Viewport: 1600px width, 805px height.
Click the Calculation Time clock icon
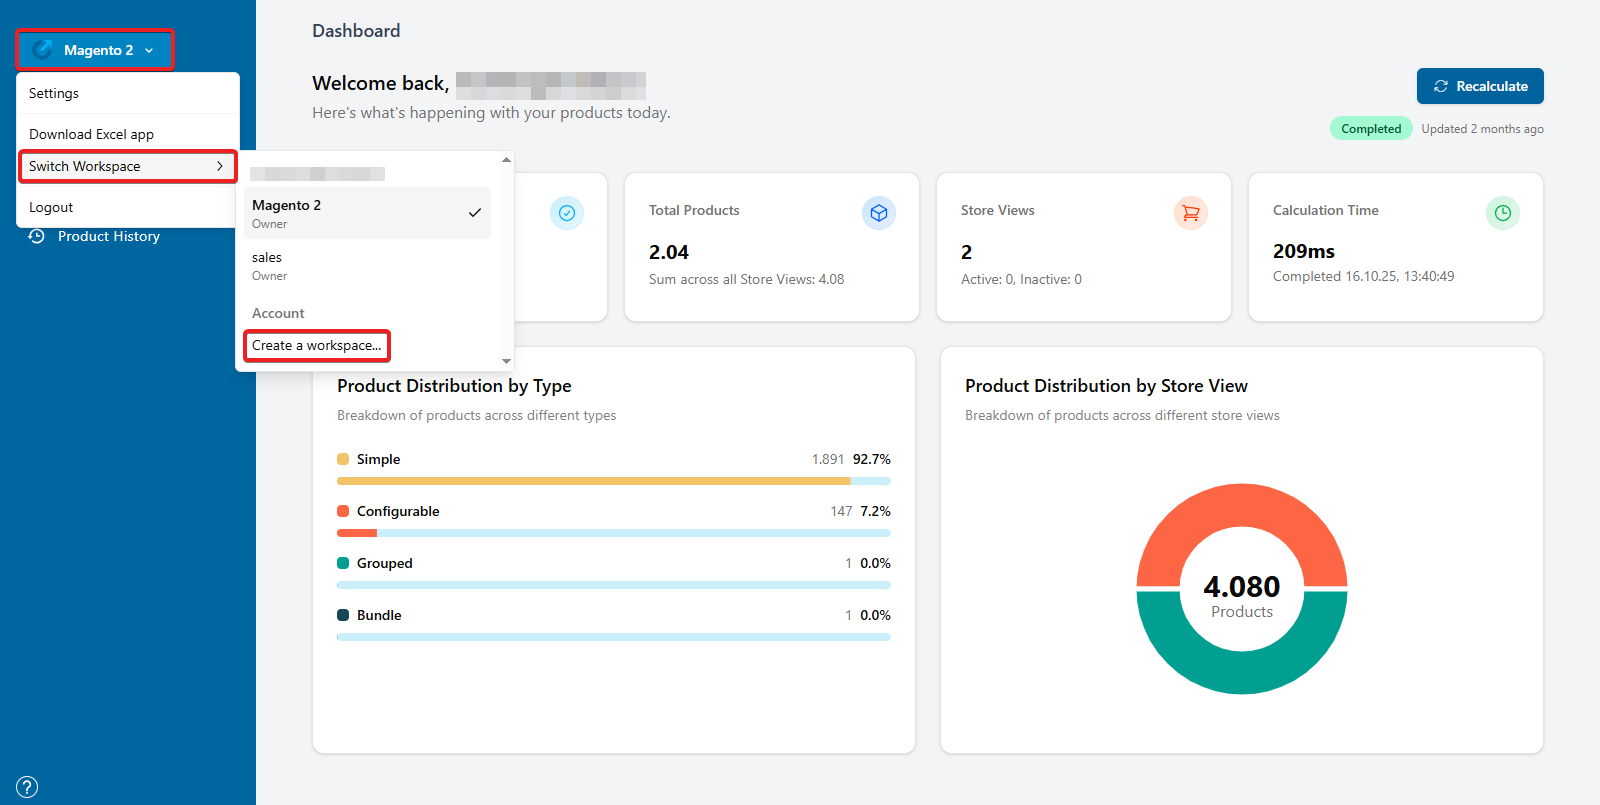pos(1502,213)
